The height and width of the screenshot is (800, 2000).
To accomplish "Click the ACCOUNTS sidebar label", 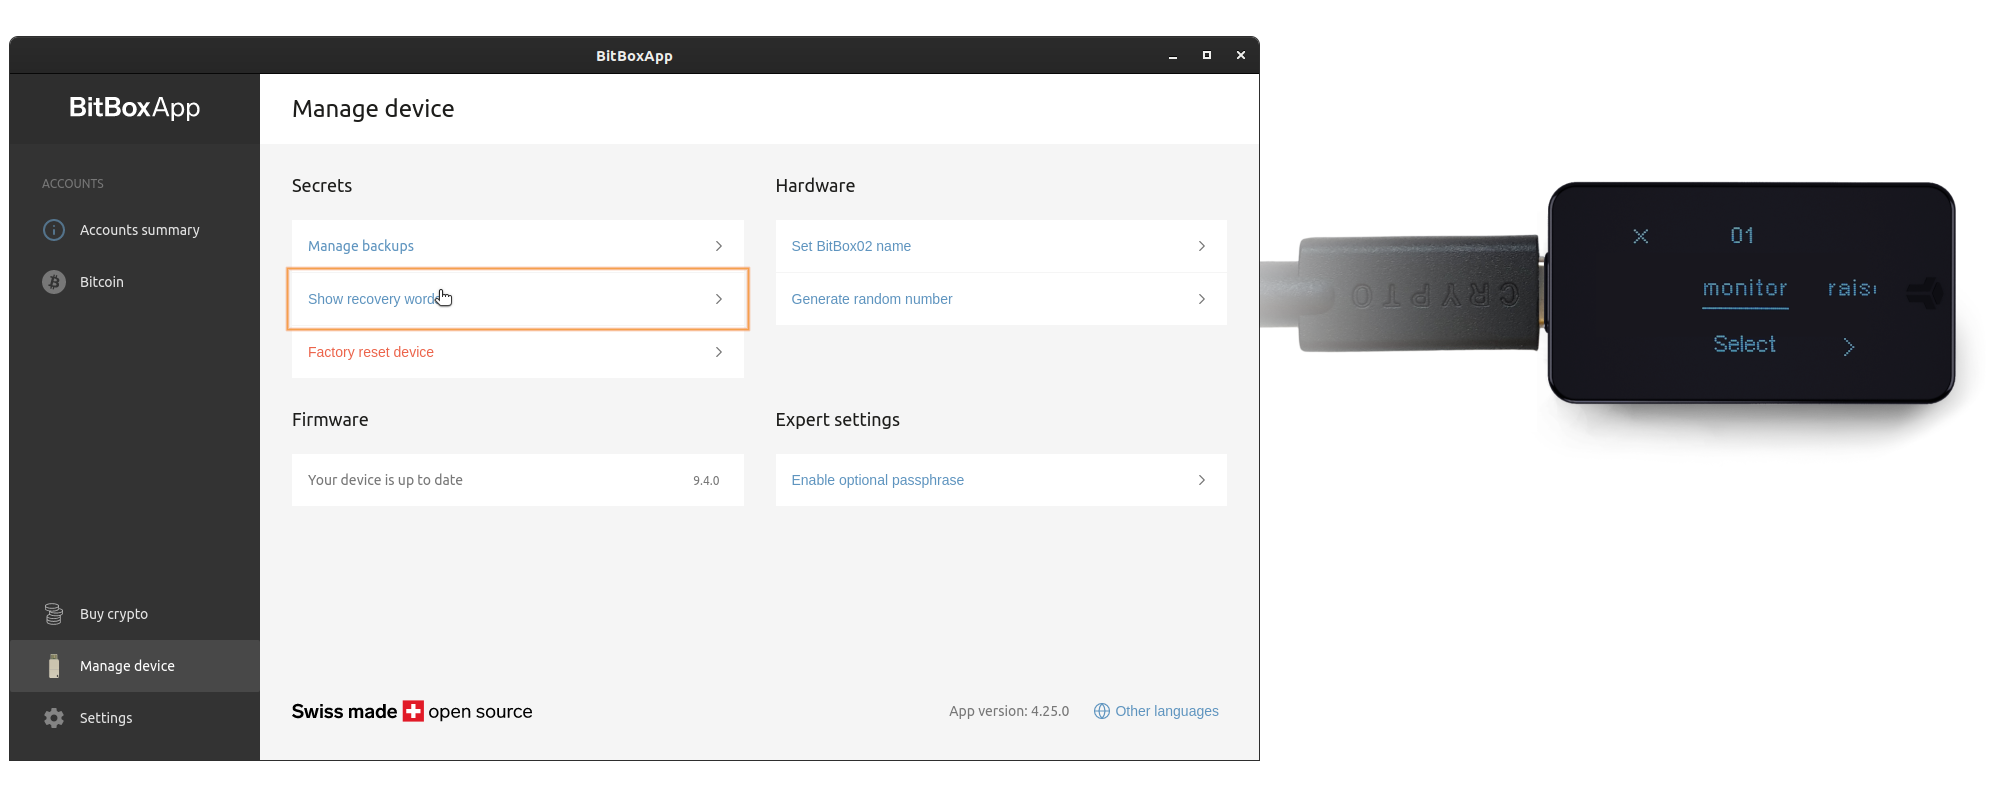I will [73, 184].
